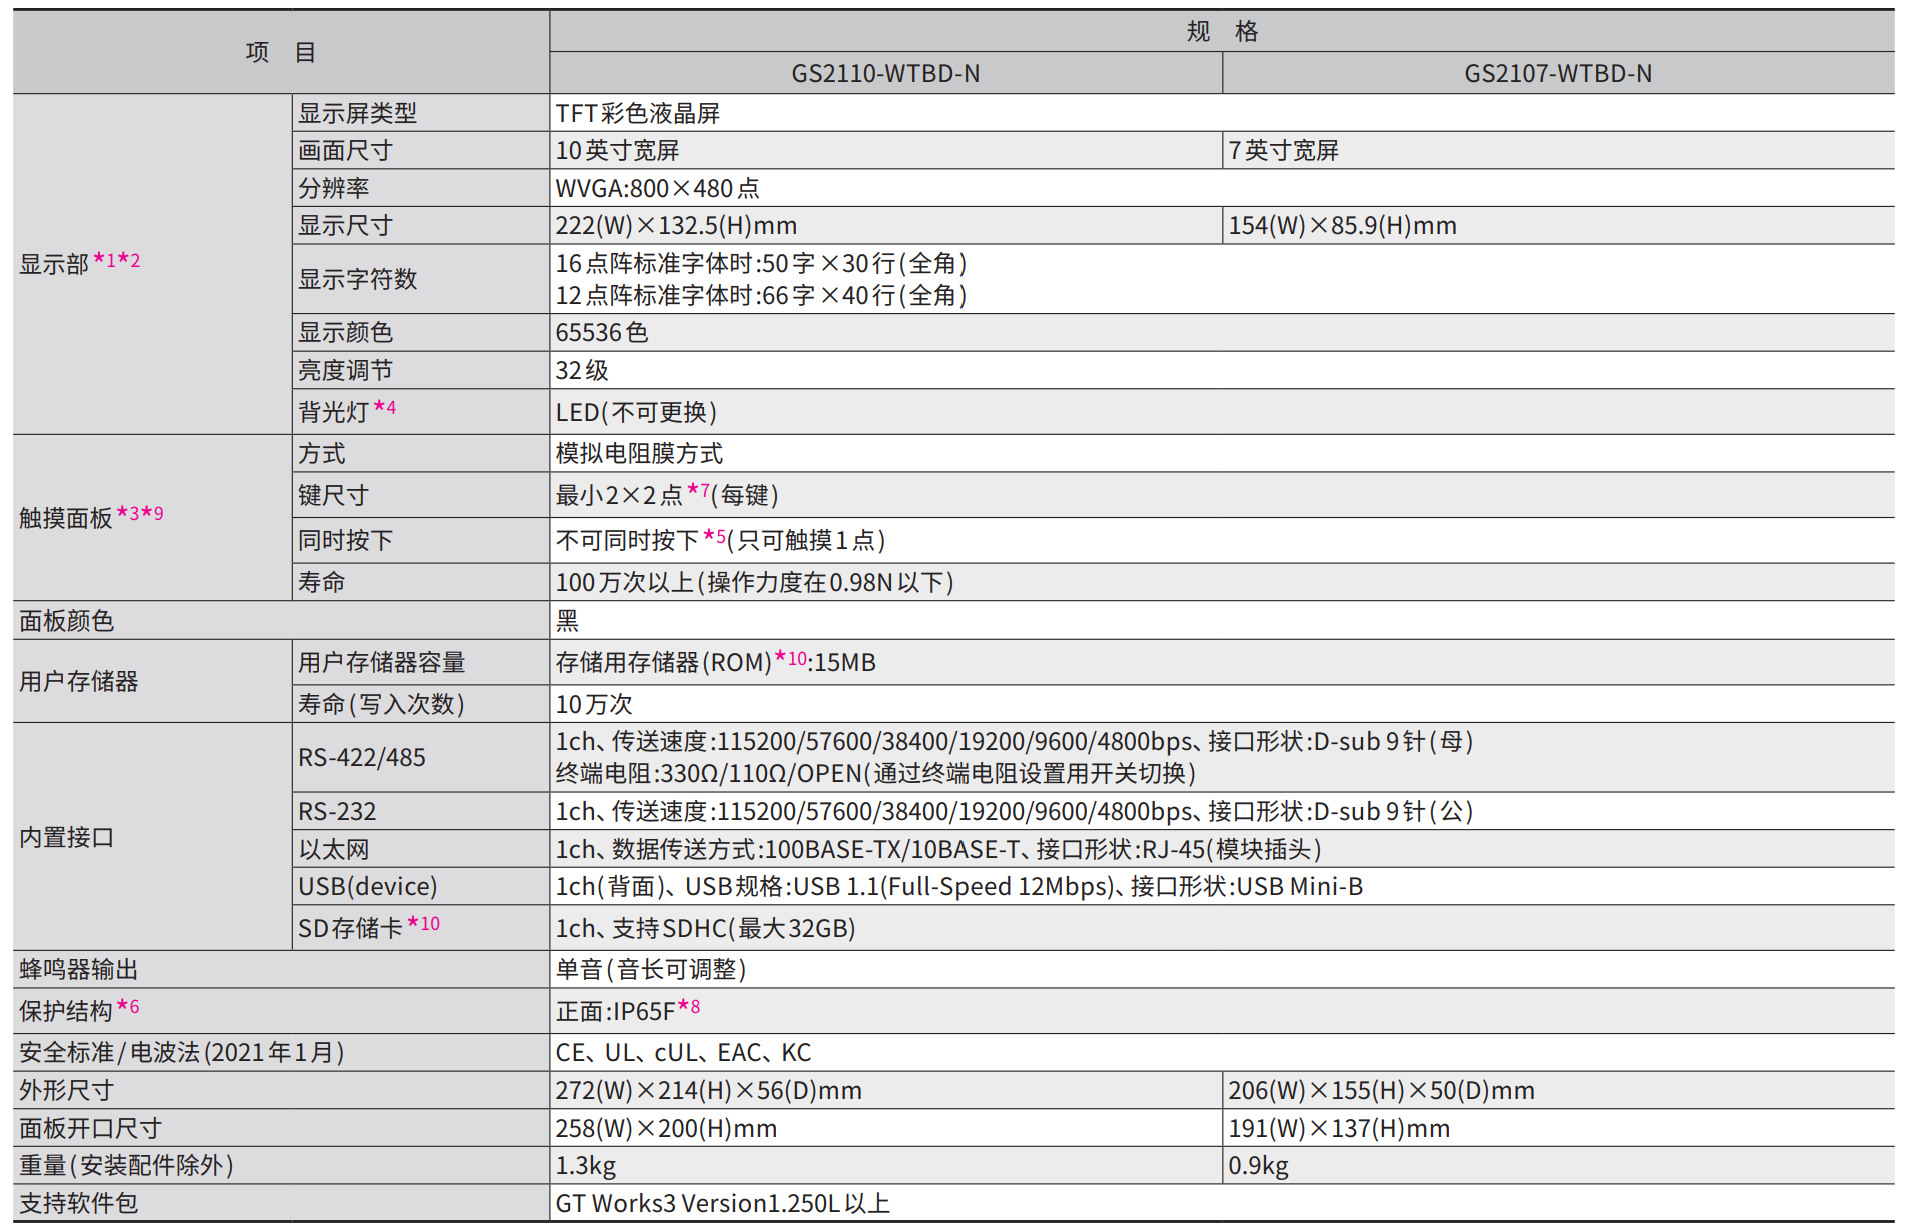Select the 面板开口尺寸 row label

coord(90,1128)
